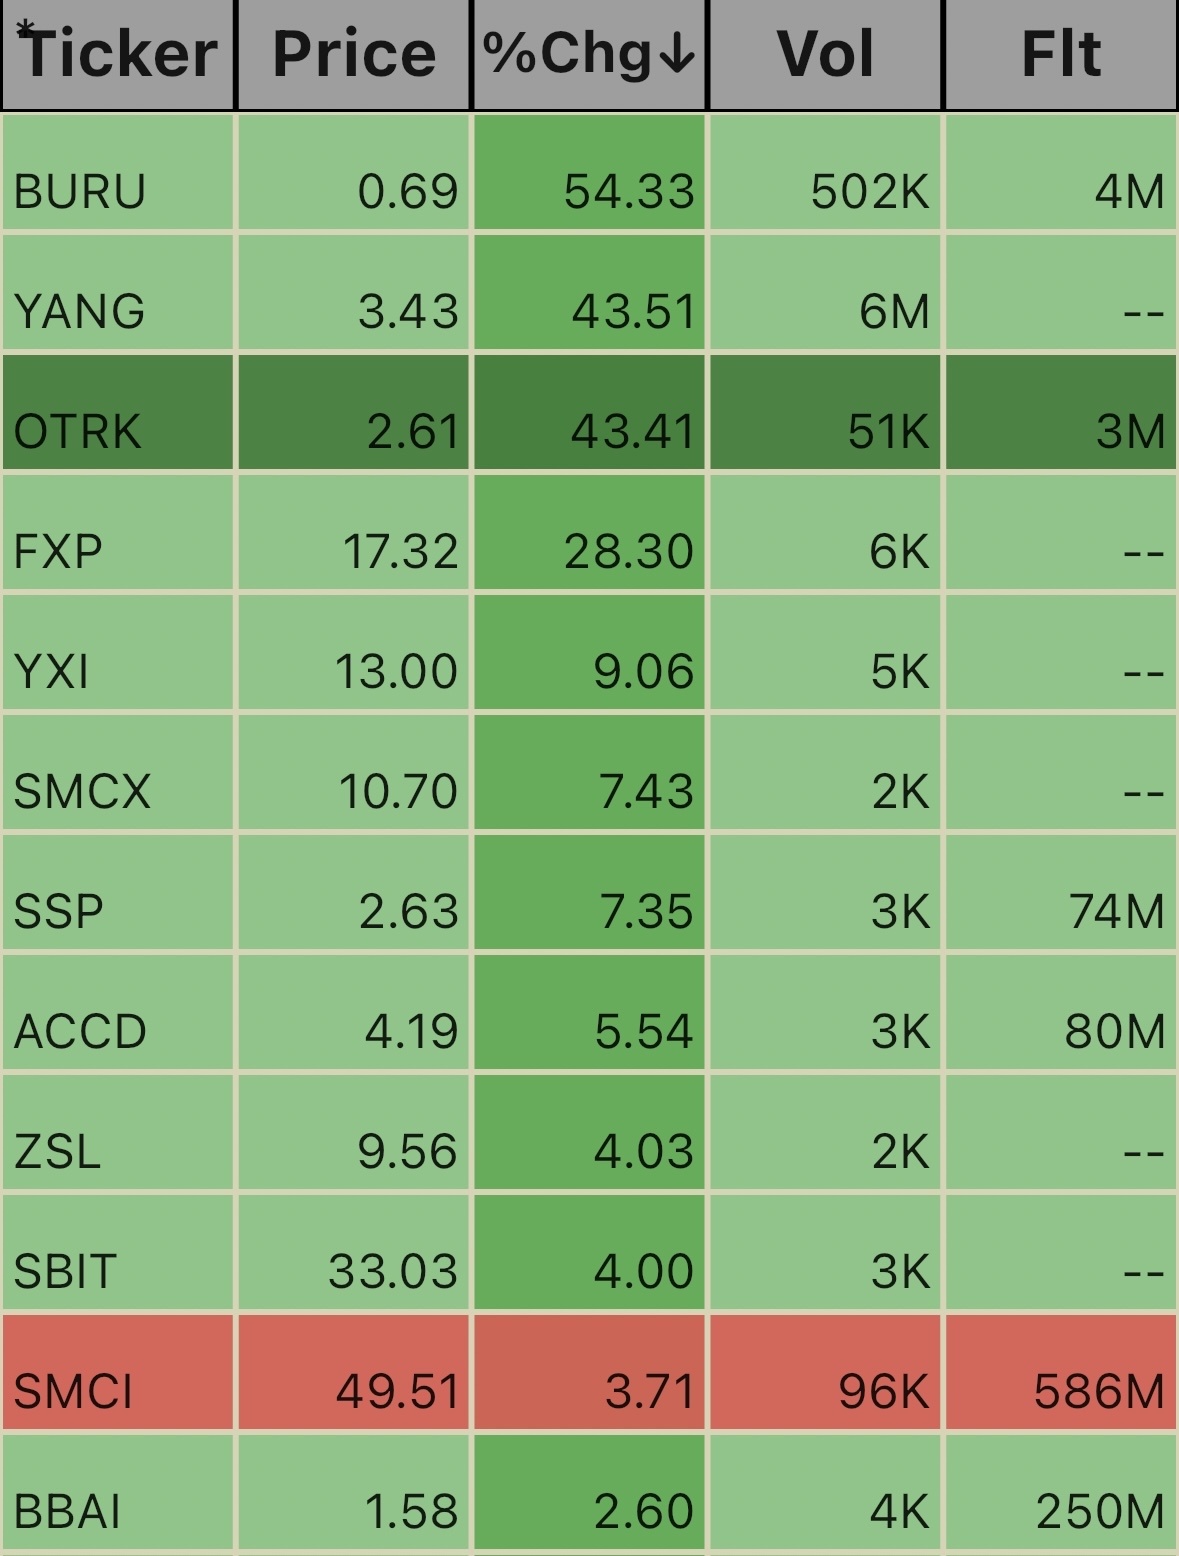The height and width of the screenshot is (1556, 1179).
Task: Click the BBAI ticker symbol
Action: (x=68, y=1511)
